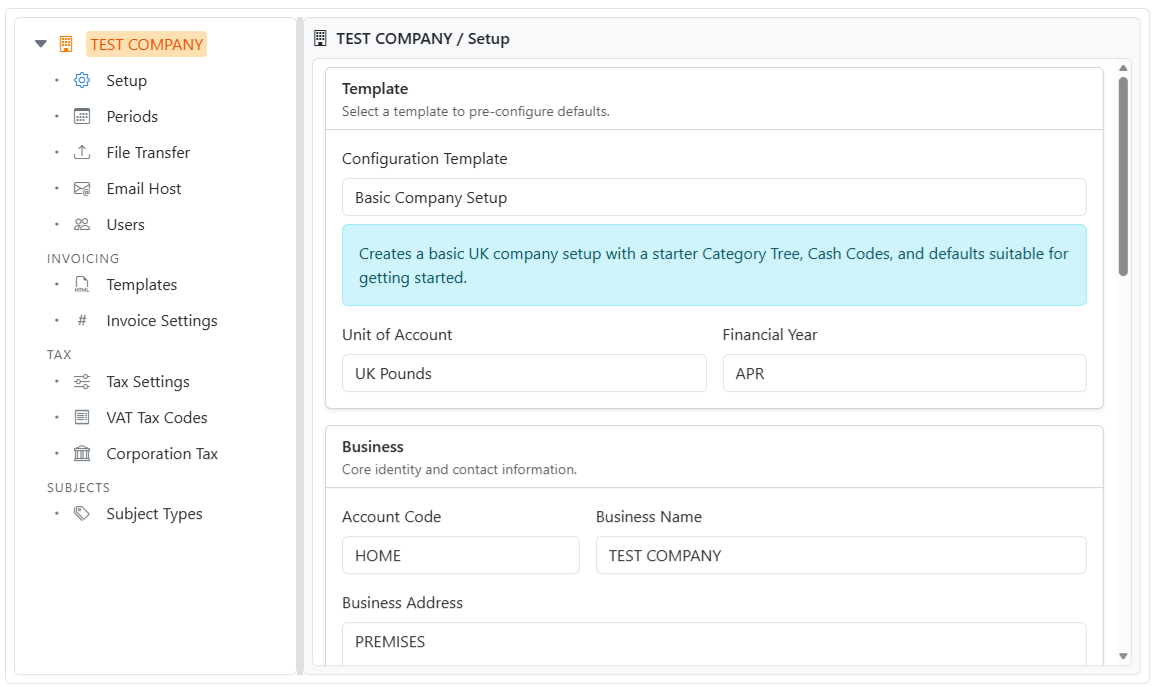Screen dimensions: 1153x687
Task: Click the Users people icon
Action: 82,224
